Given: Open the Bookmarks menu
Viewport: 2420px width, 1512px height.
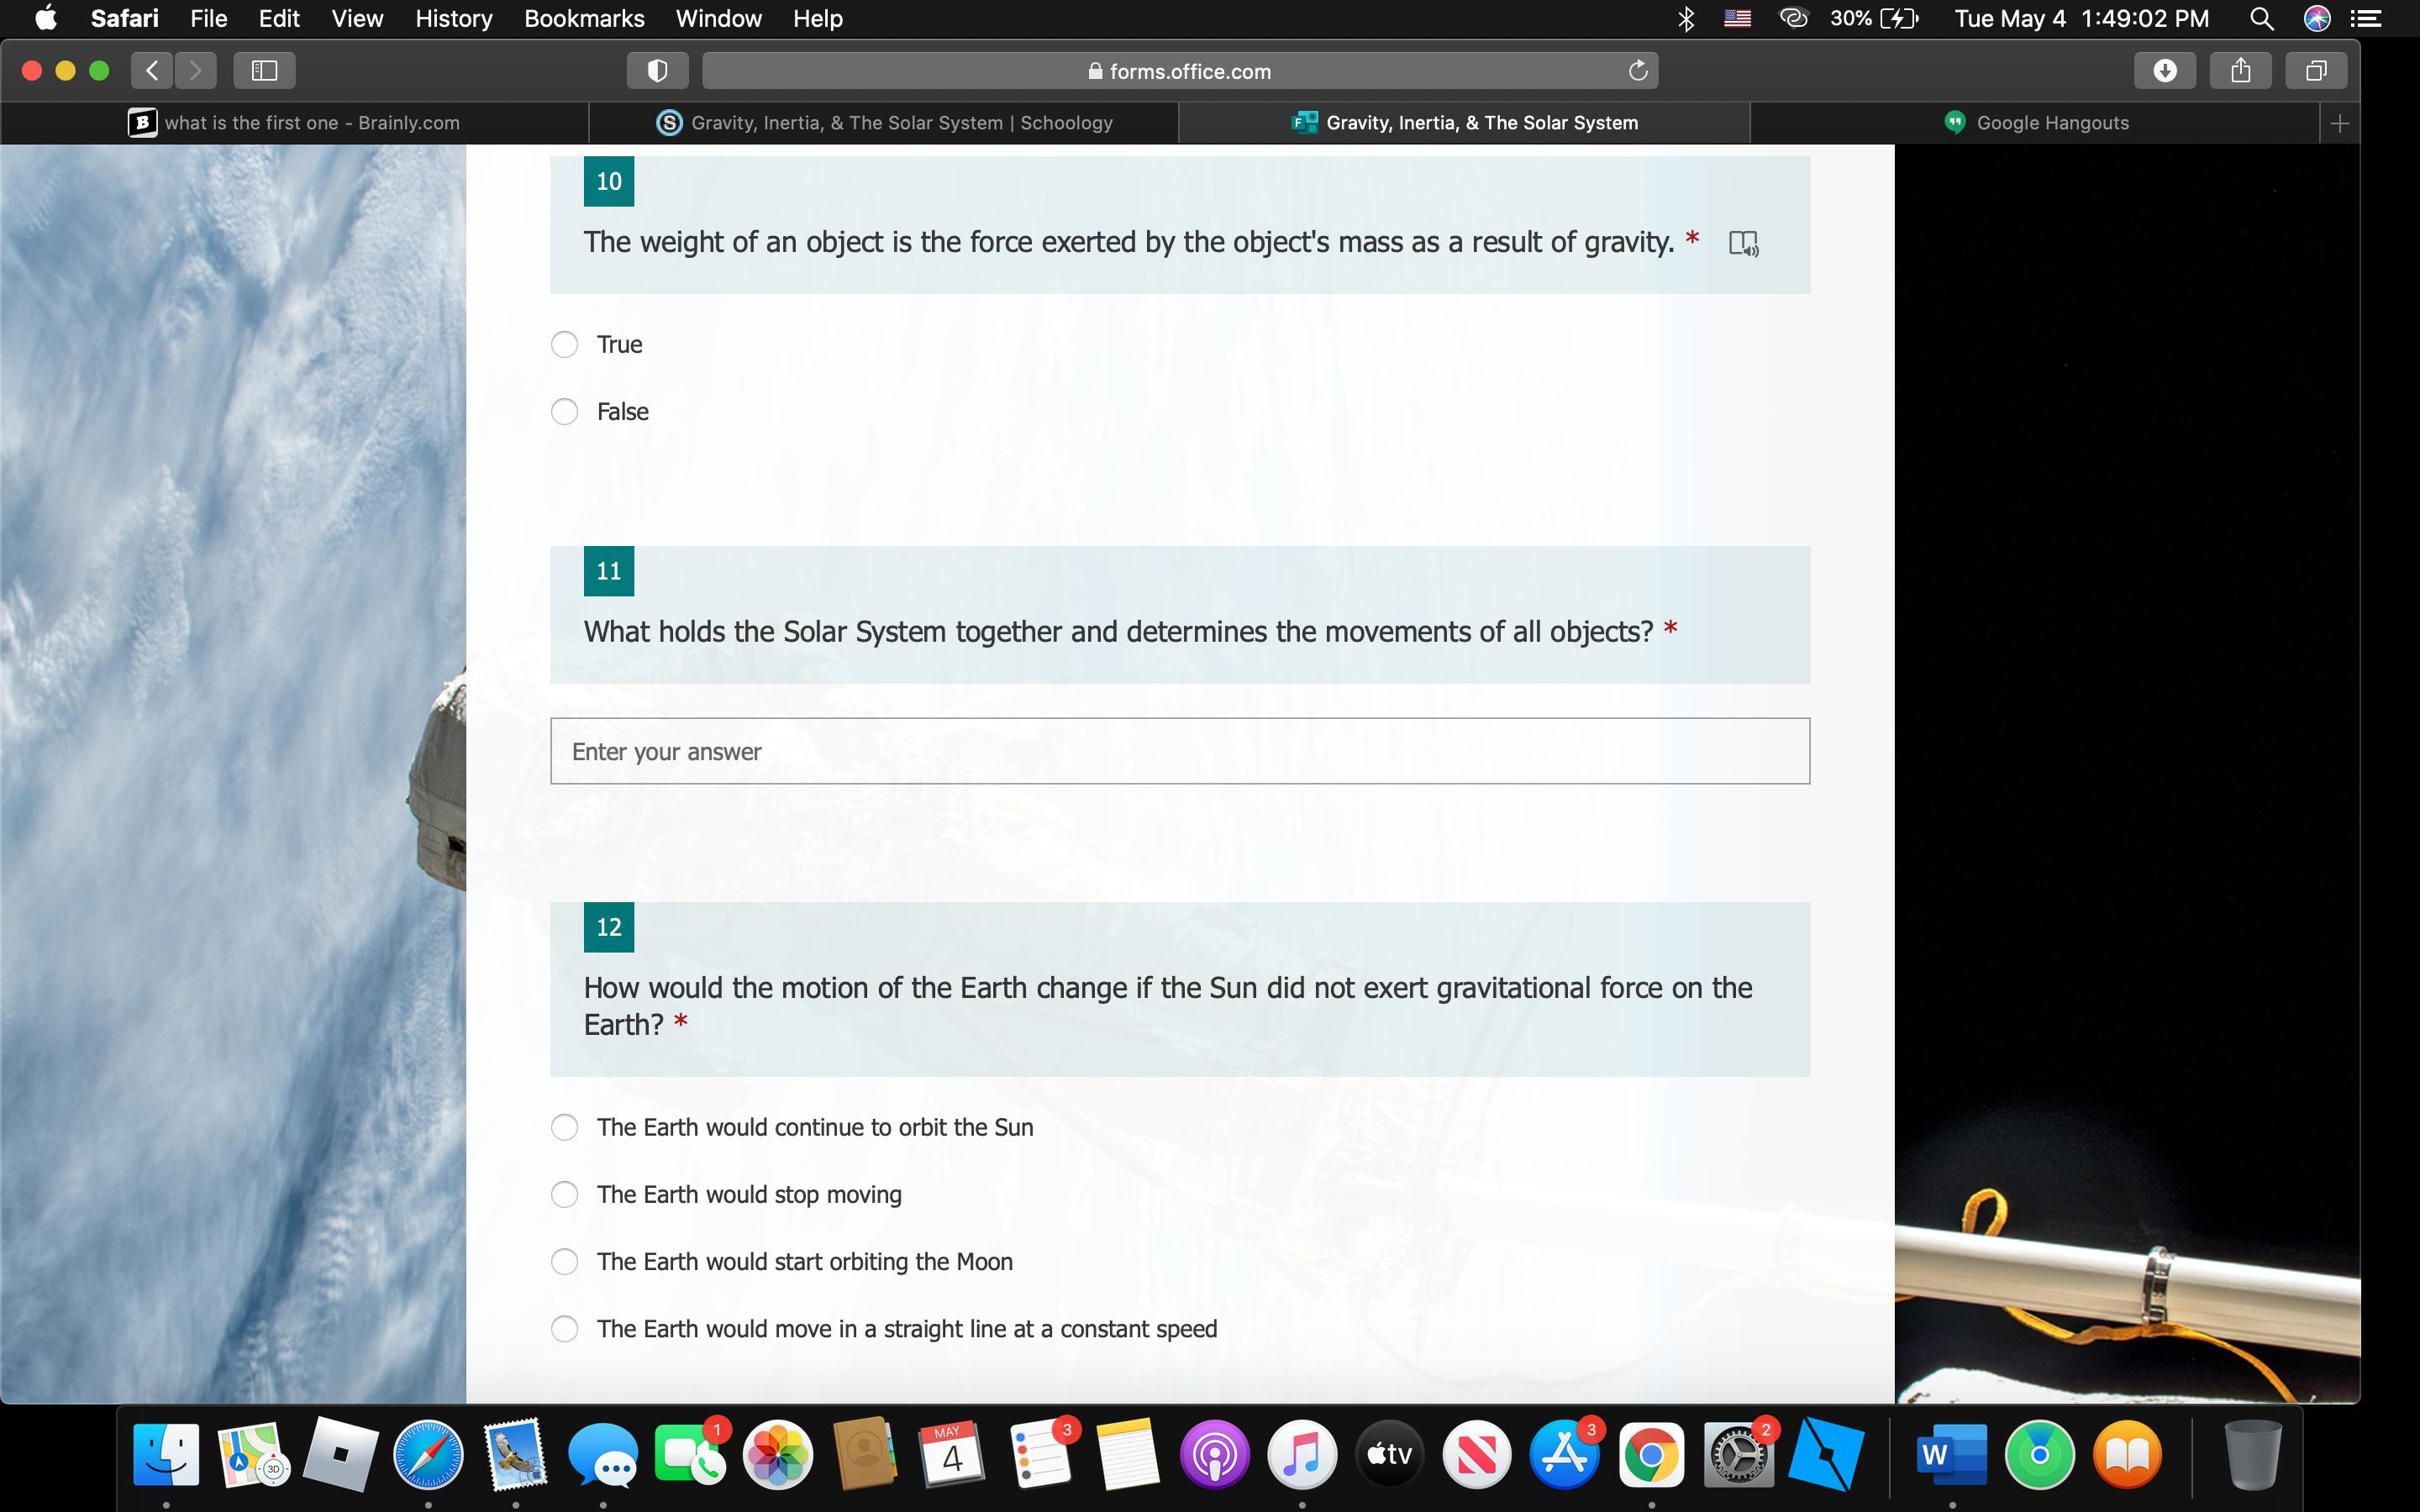Looking at the screenshot, I should tap(584, 18).
